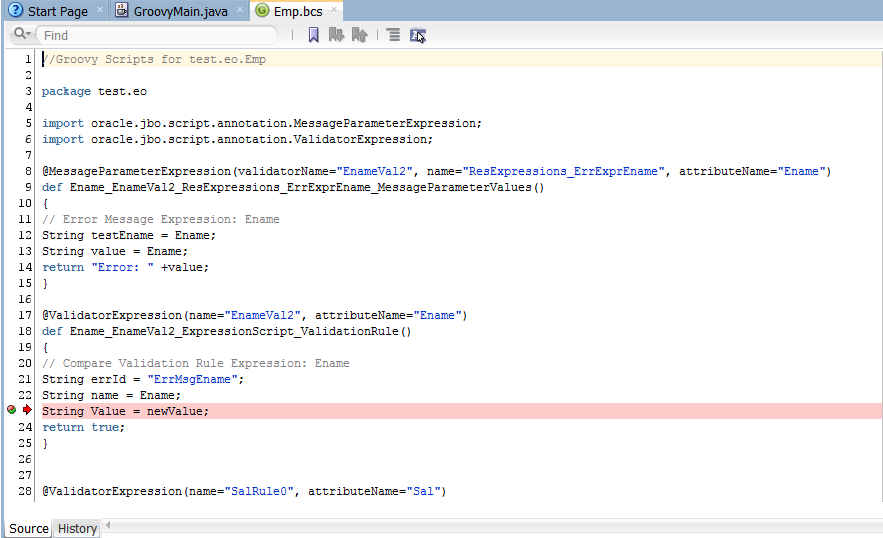Close the Start Page tab
Image resolution: width=883 pixels, height=538 pixels.
tap(100, 10)
